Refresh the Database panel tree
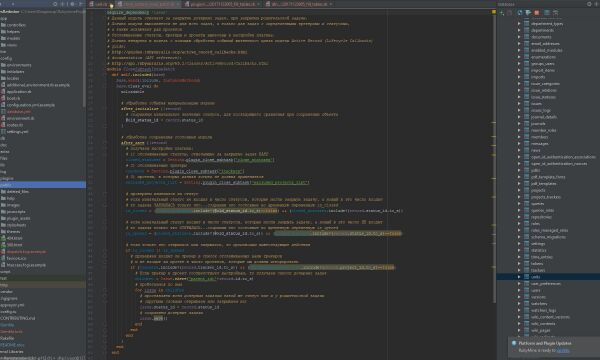Image resolution: width=600 pixels, height=360 pixels. coord(520,13)
